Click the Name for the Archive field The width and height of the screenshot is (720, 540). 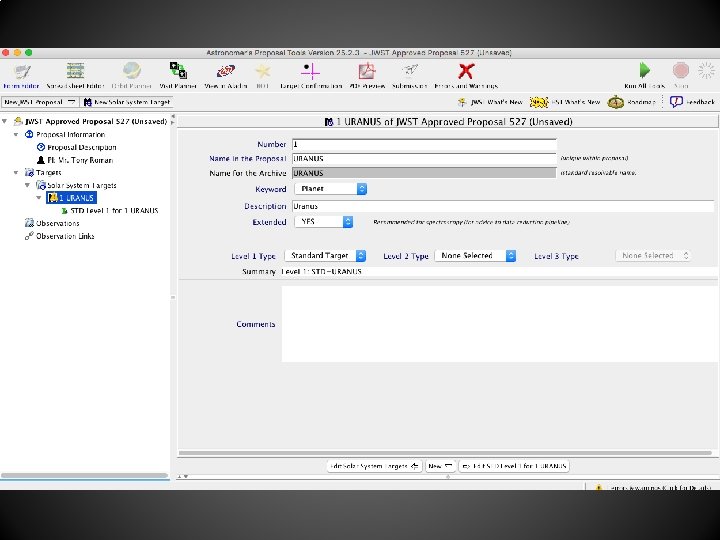point(424,173)
